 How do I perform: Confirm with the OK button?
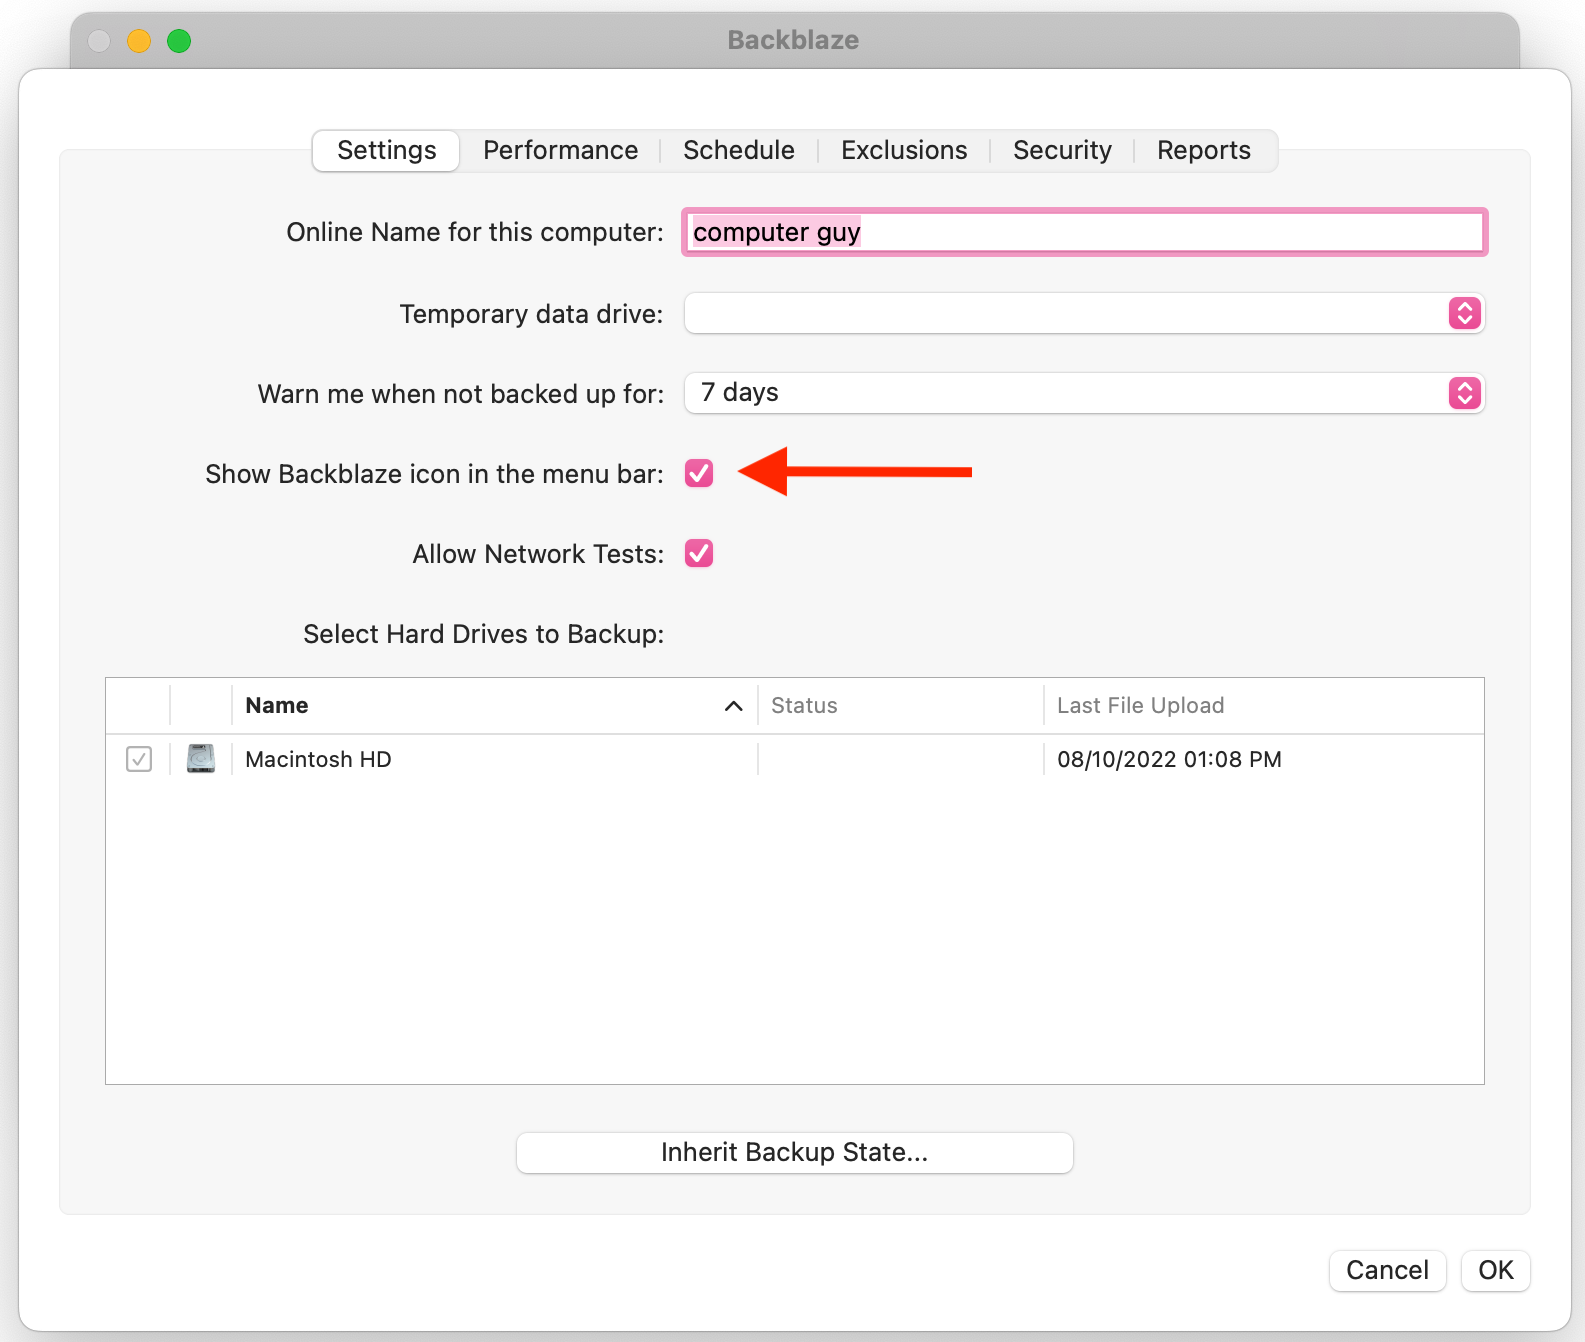[x=1496, y=1270]
